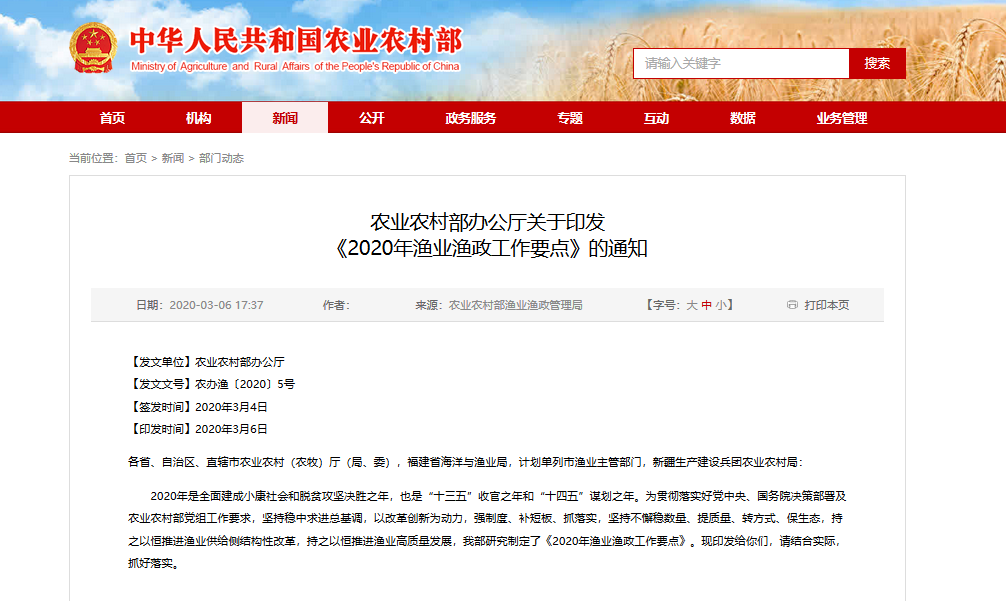Click 互动 in the red navigation bar
The image size is (1006, 601).
[656, 118]
